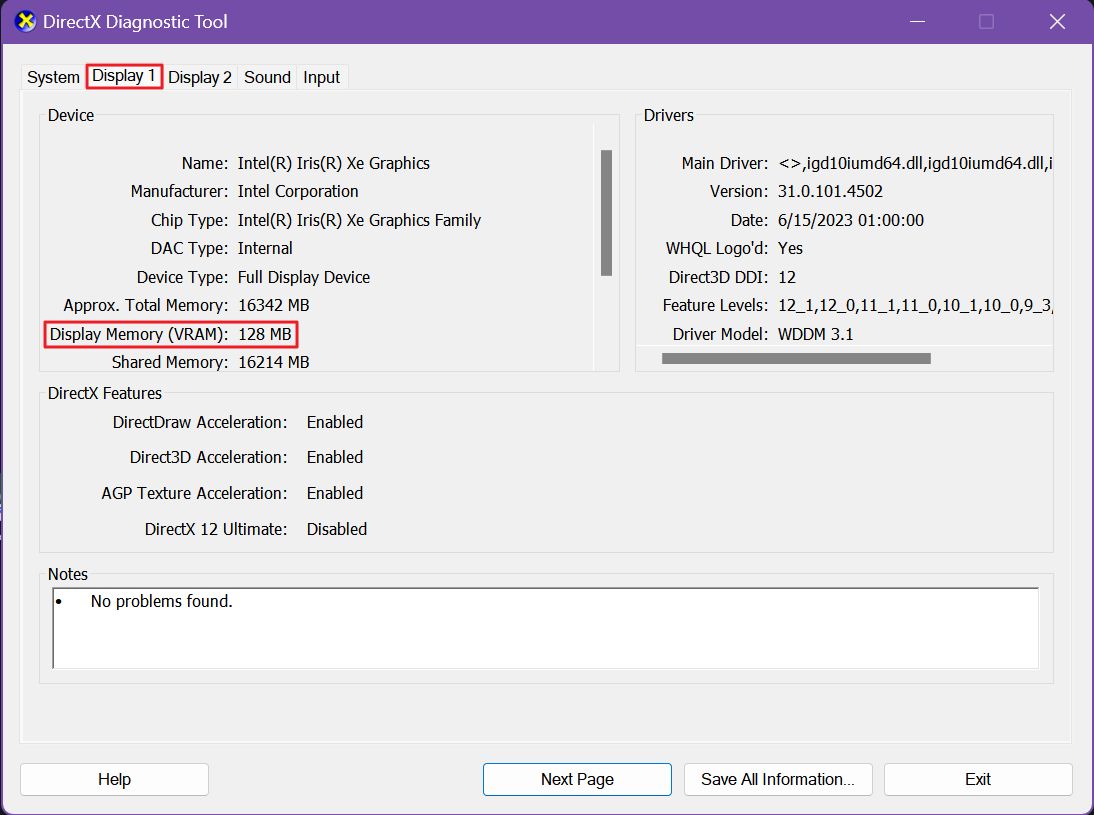Click the 'No problems found.' note
The width and height of the screenshot is (1094, 815).
point(161,601)
